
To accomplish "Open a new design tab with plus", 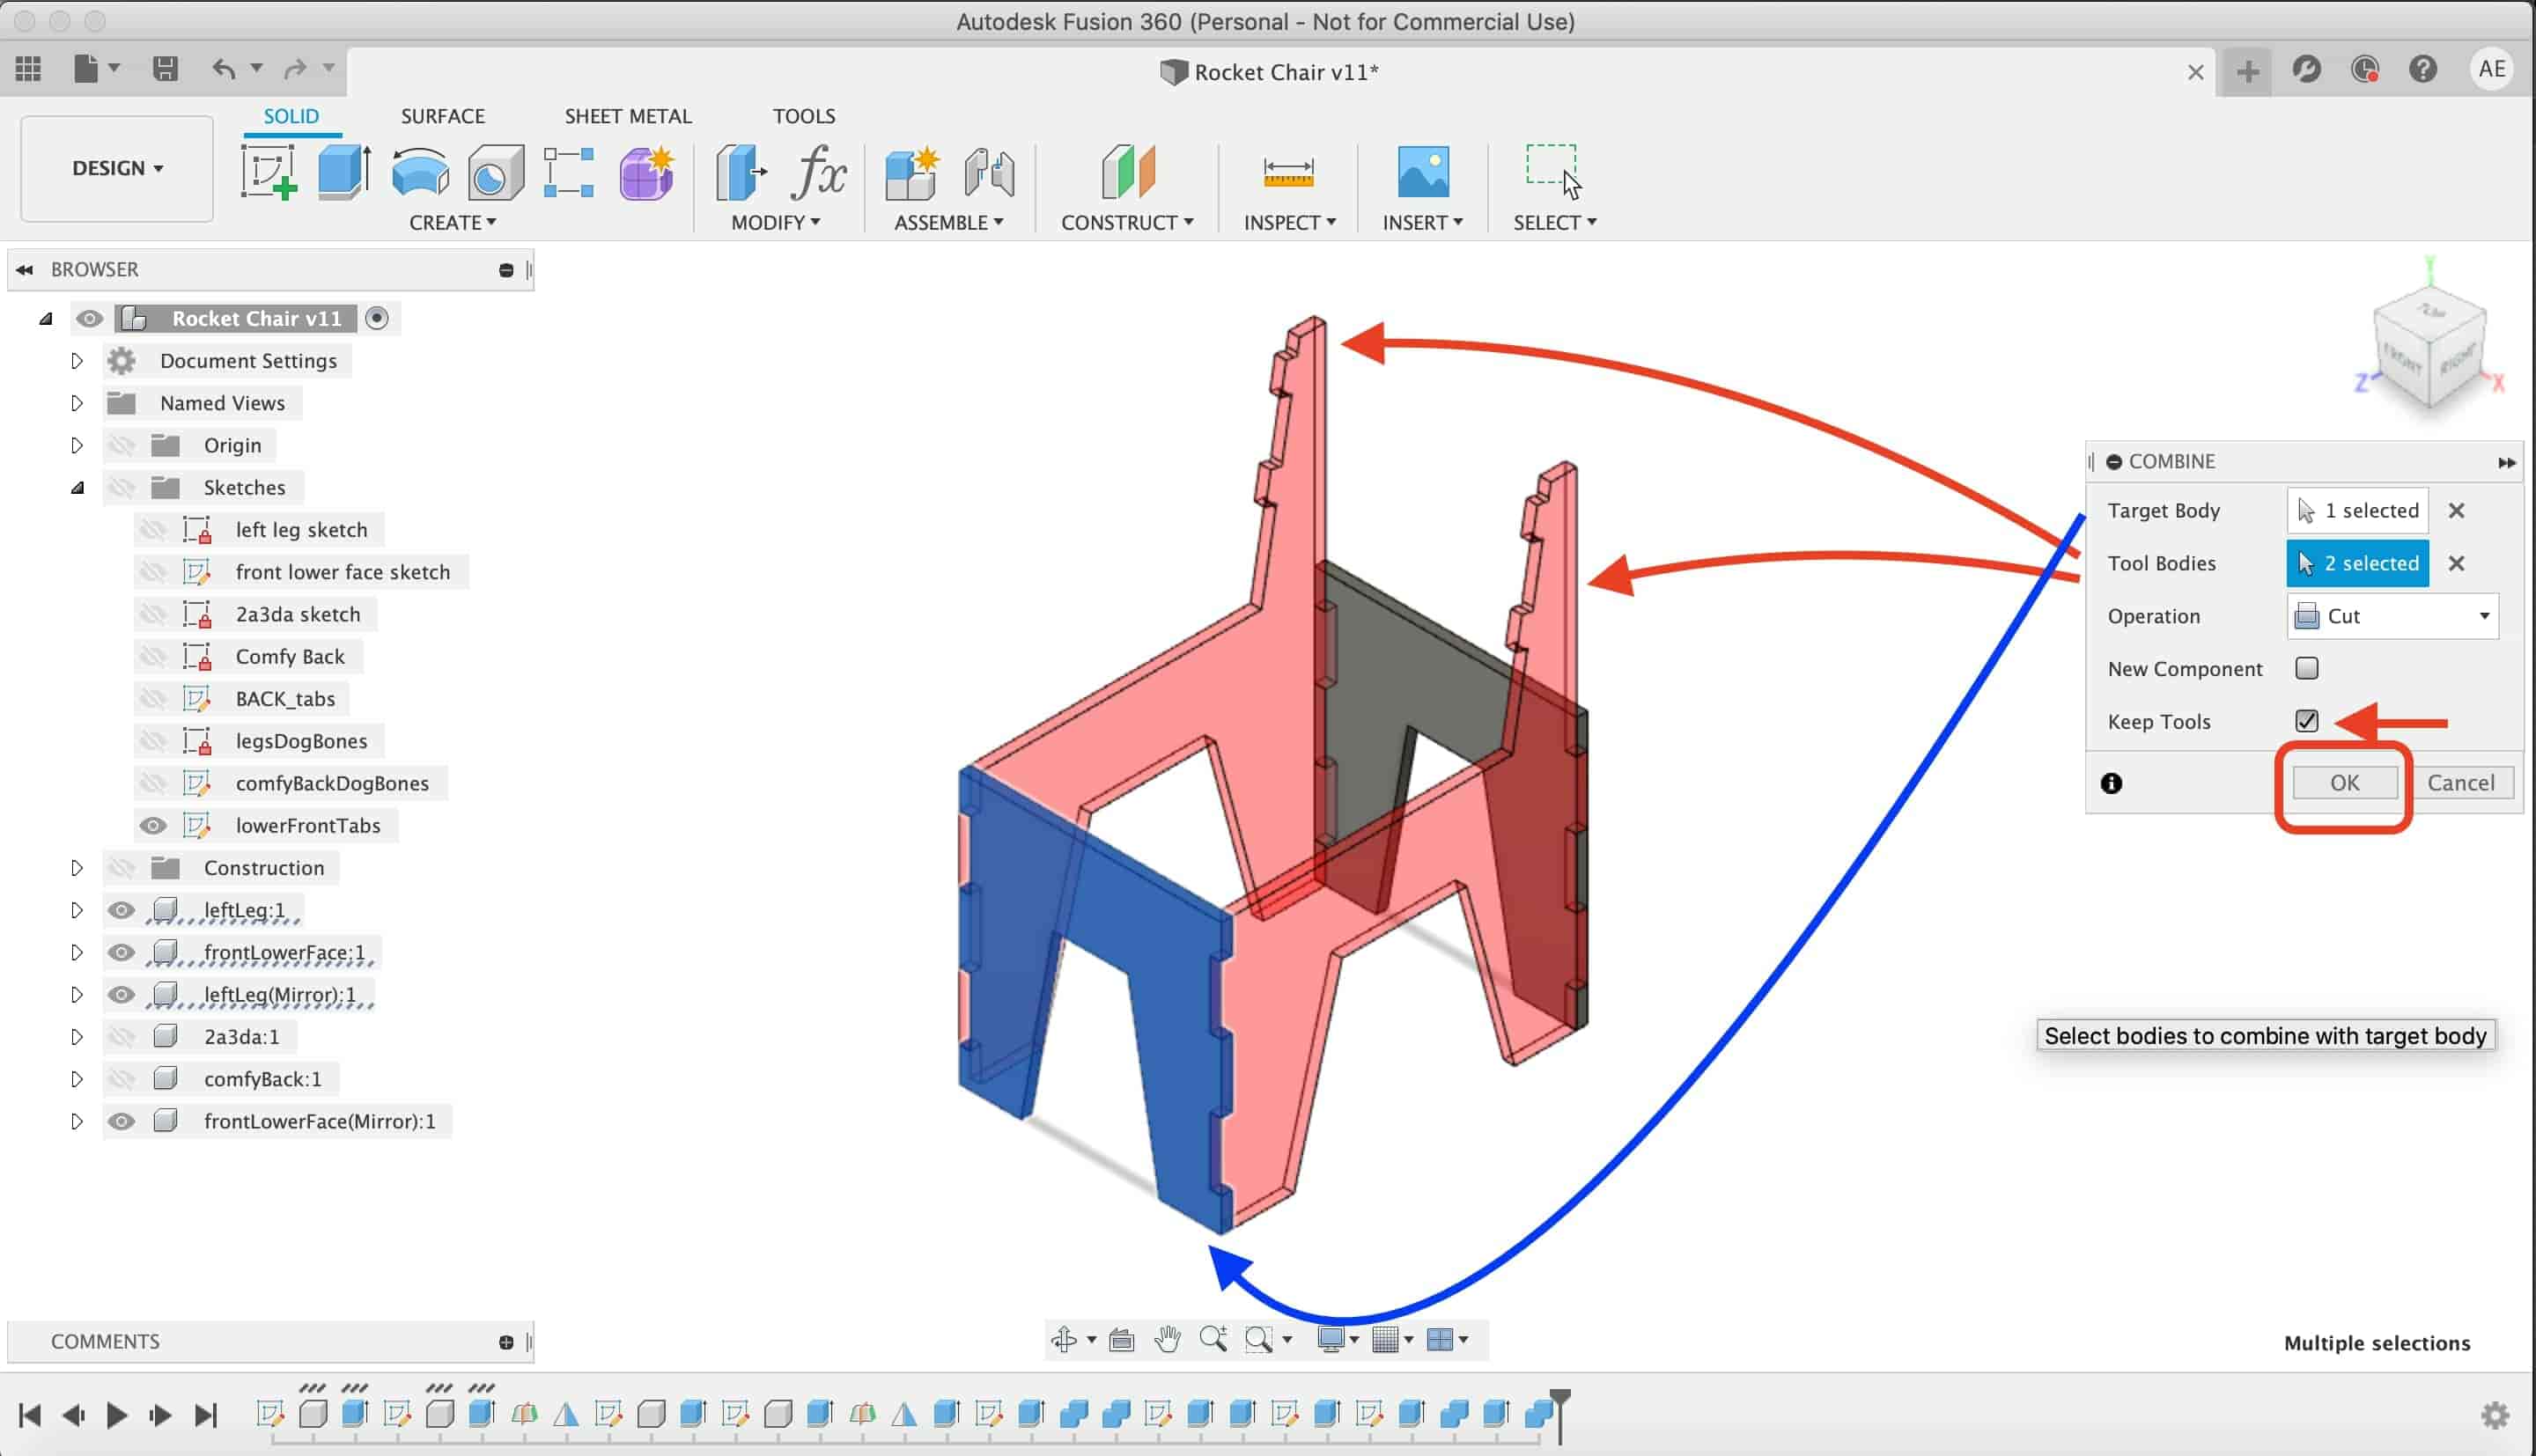I will (x=2247, y=71).
